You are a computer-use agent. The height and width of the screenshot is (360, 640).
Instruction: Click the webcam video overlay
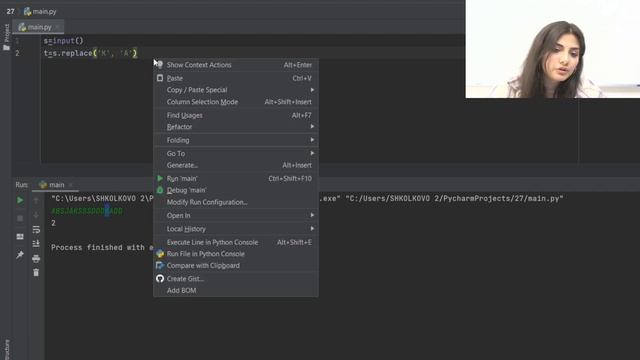553,49
